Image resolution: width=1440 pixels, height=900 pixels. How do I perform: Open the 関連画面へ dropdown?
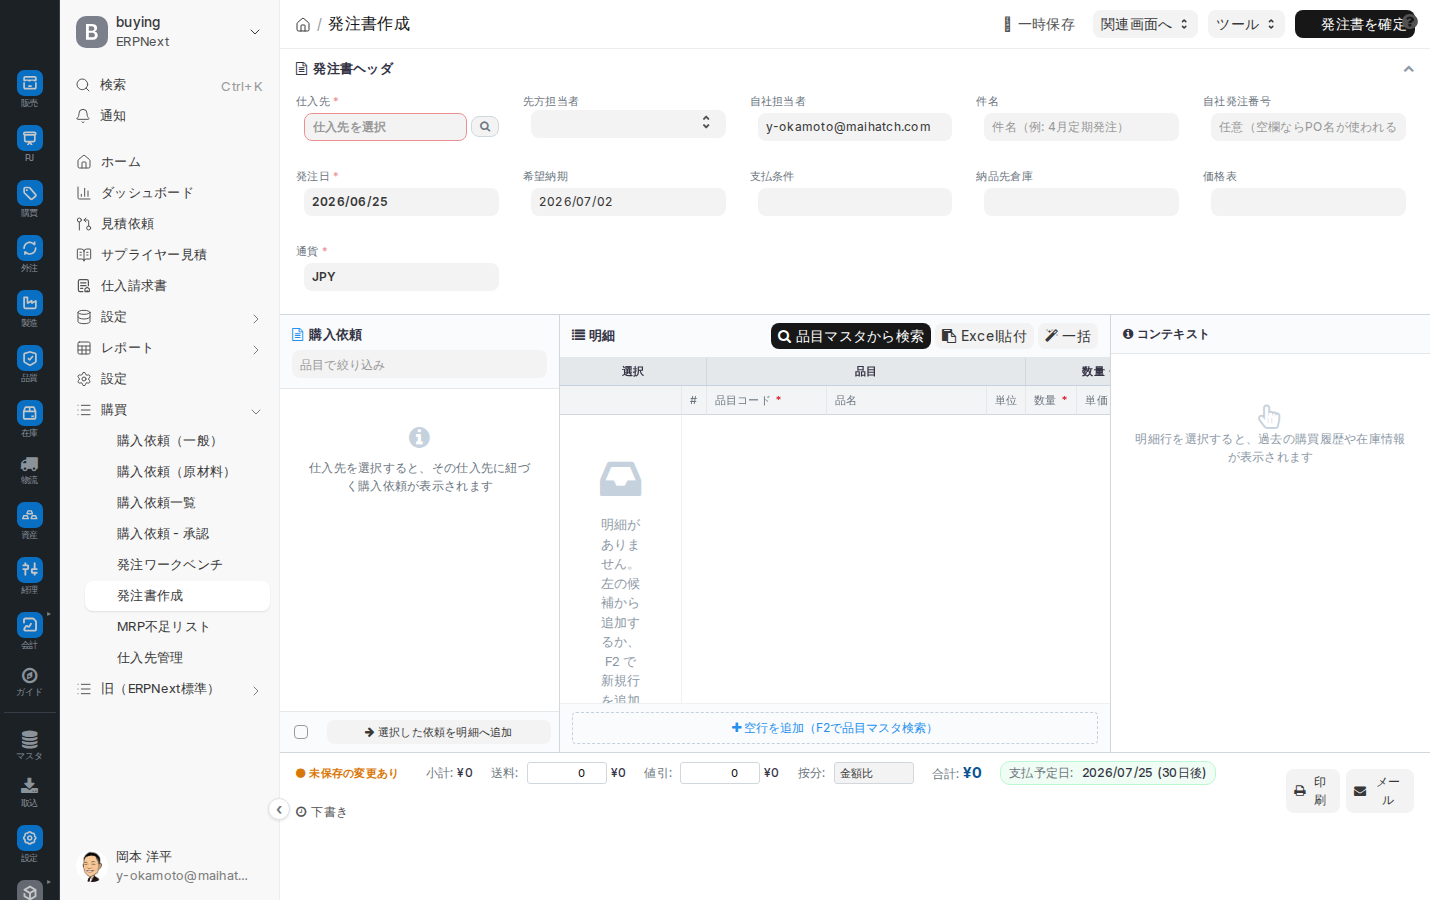tap(1145, 24)
